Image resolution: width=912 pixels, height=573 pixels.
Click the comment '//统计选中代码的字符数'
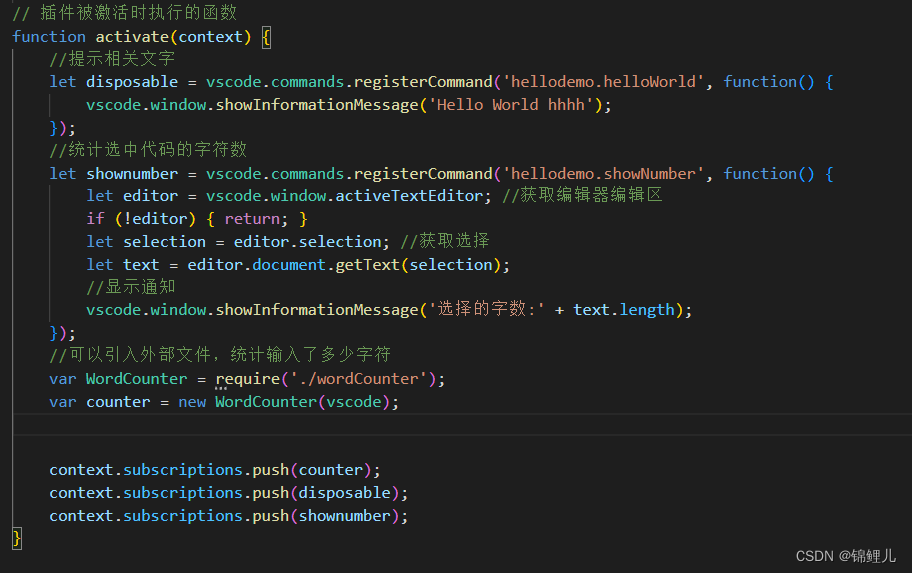pyautogui.click(x=148, y=150)
